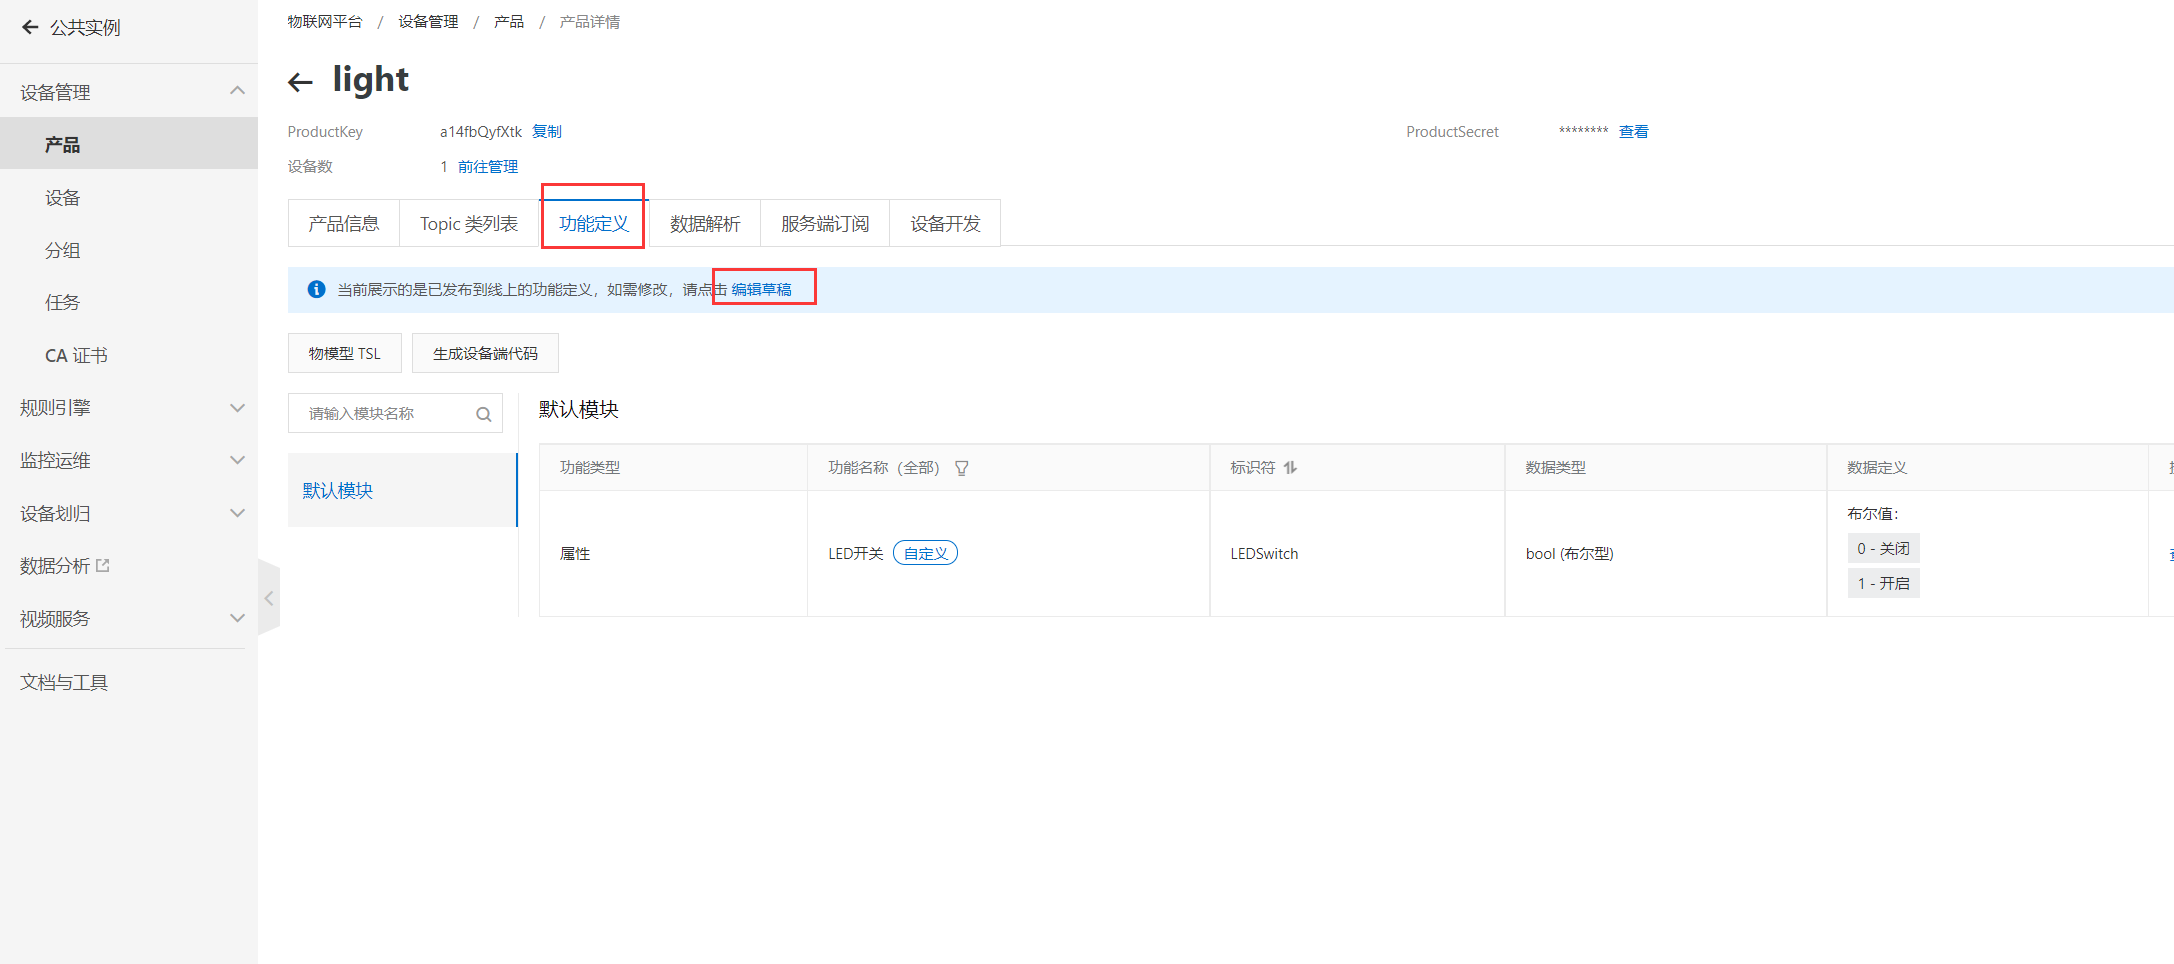
Task: Click the filter icon next to 功能名称
Action: click(x=962, y=468)
